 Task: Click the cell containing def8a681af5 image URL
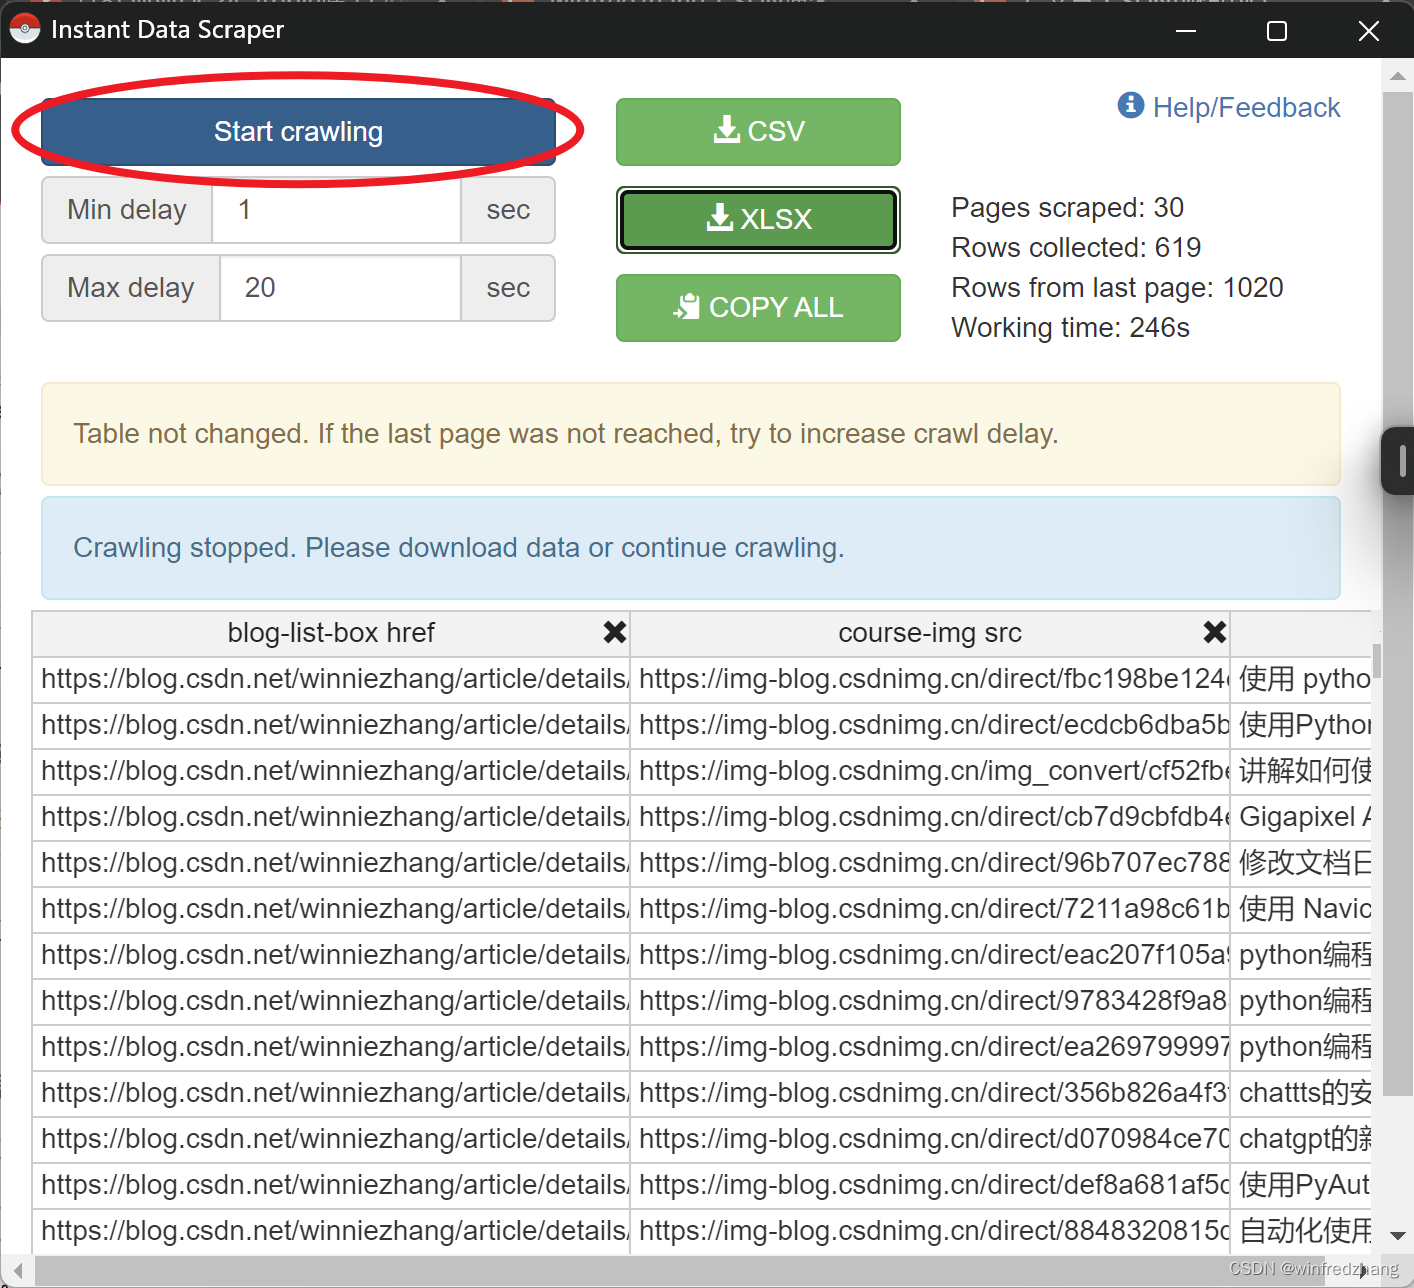(x=930, y=1186)
